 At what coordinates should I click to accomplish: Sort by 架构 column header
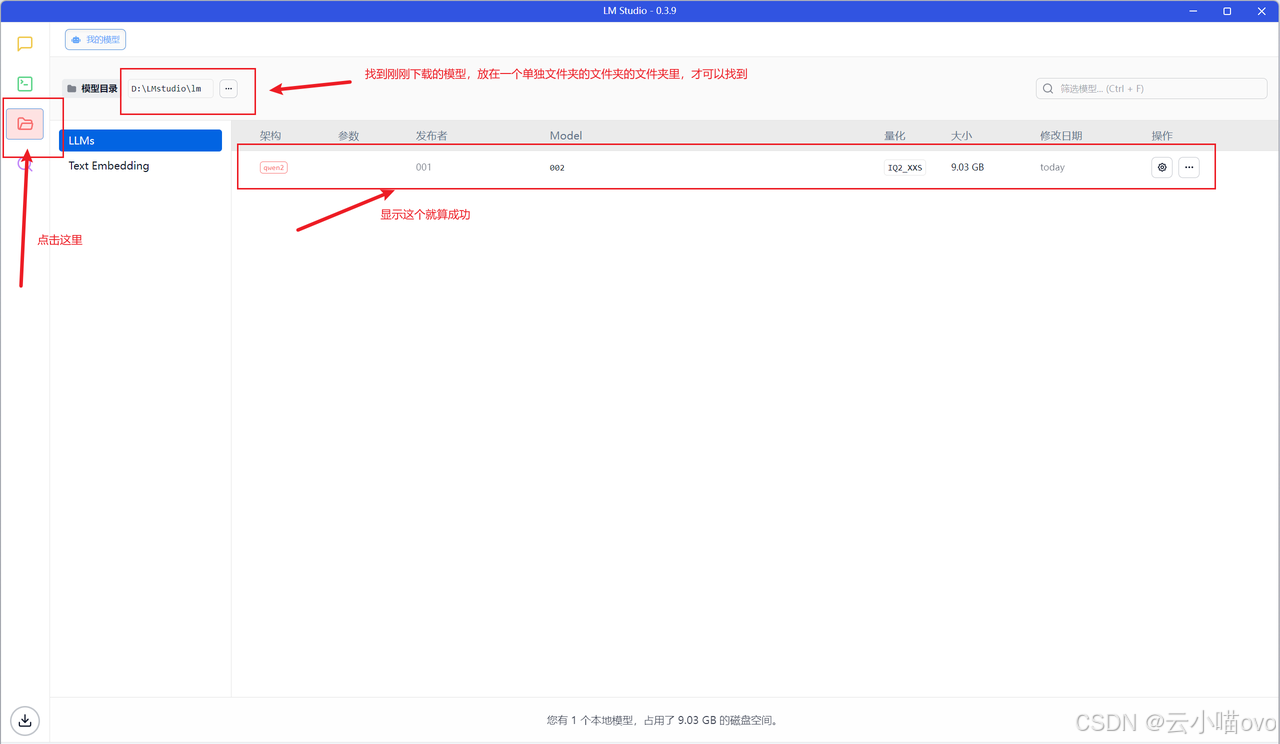(x=270, y=136)
